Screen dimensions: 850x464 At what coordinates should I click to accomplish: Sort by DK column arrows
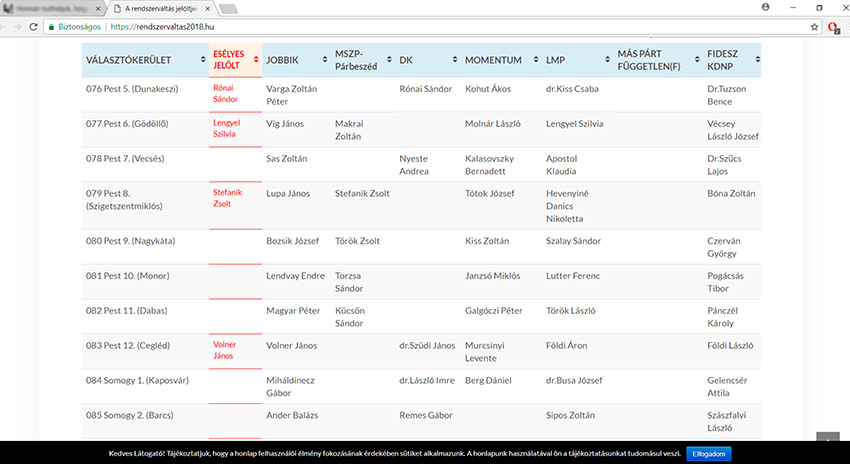455,60
